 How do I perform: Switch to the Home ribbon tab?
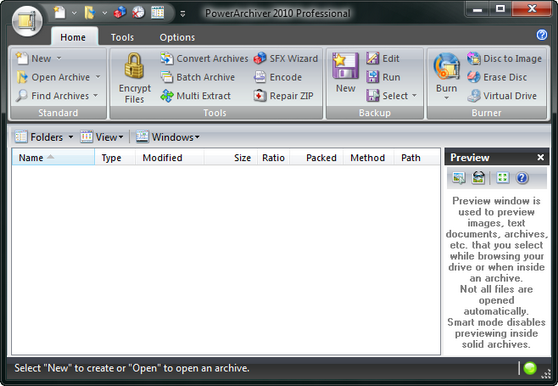pyautogui.click(x=73, y=37)
